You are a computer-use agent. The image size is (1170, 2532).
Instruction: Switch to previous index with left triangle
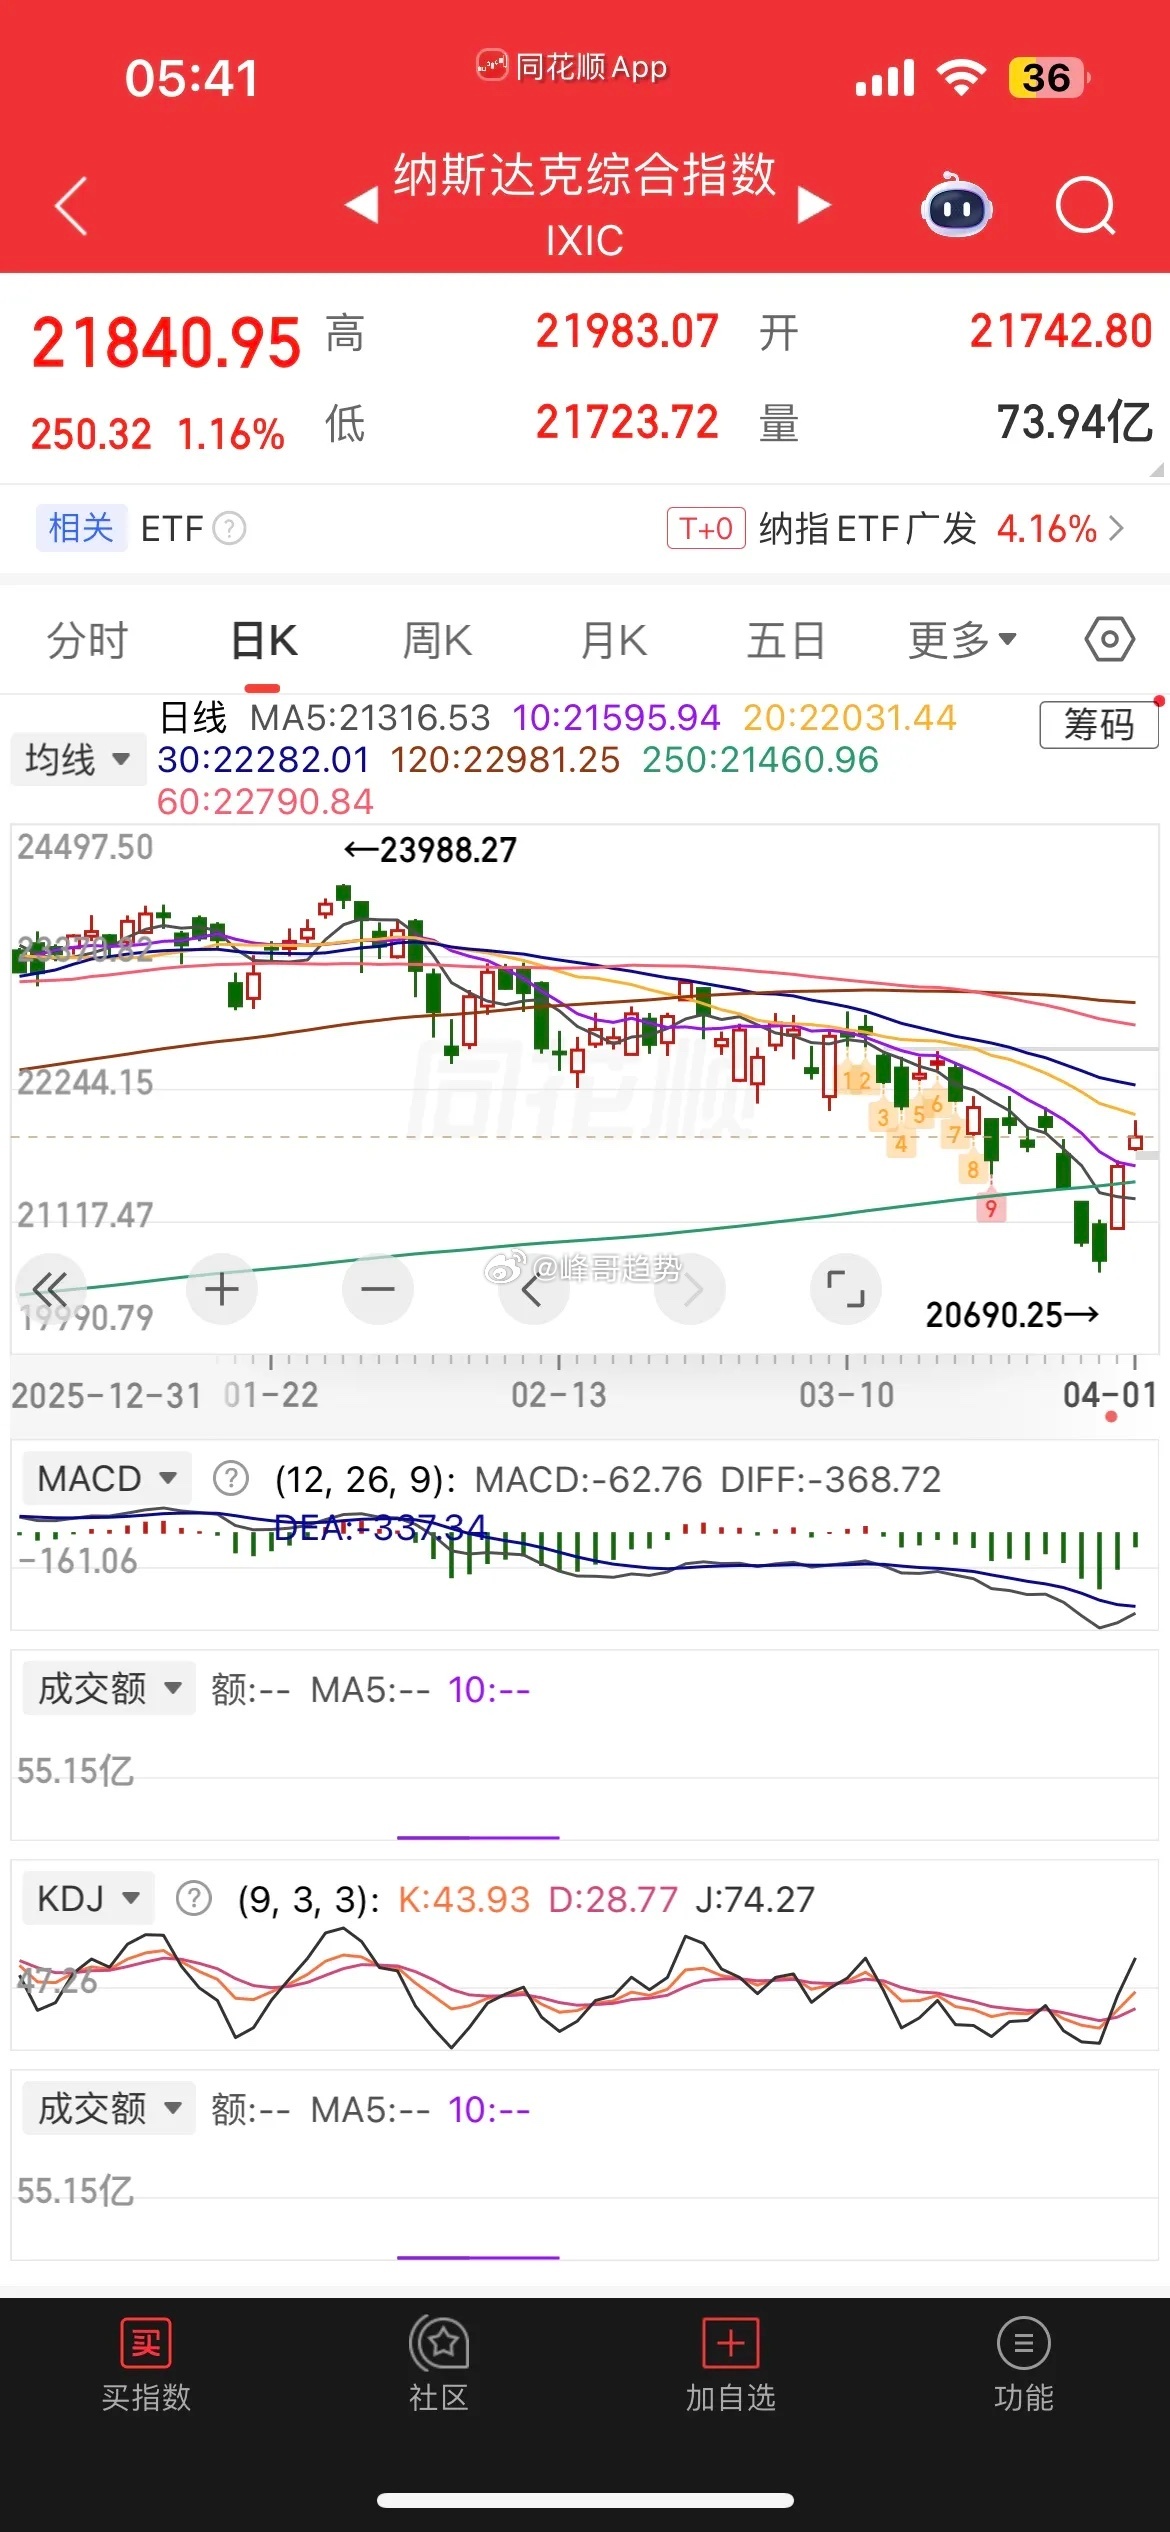point(361,205)
